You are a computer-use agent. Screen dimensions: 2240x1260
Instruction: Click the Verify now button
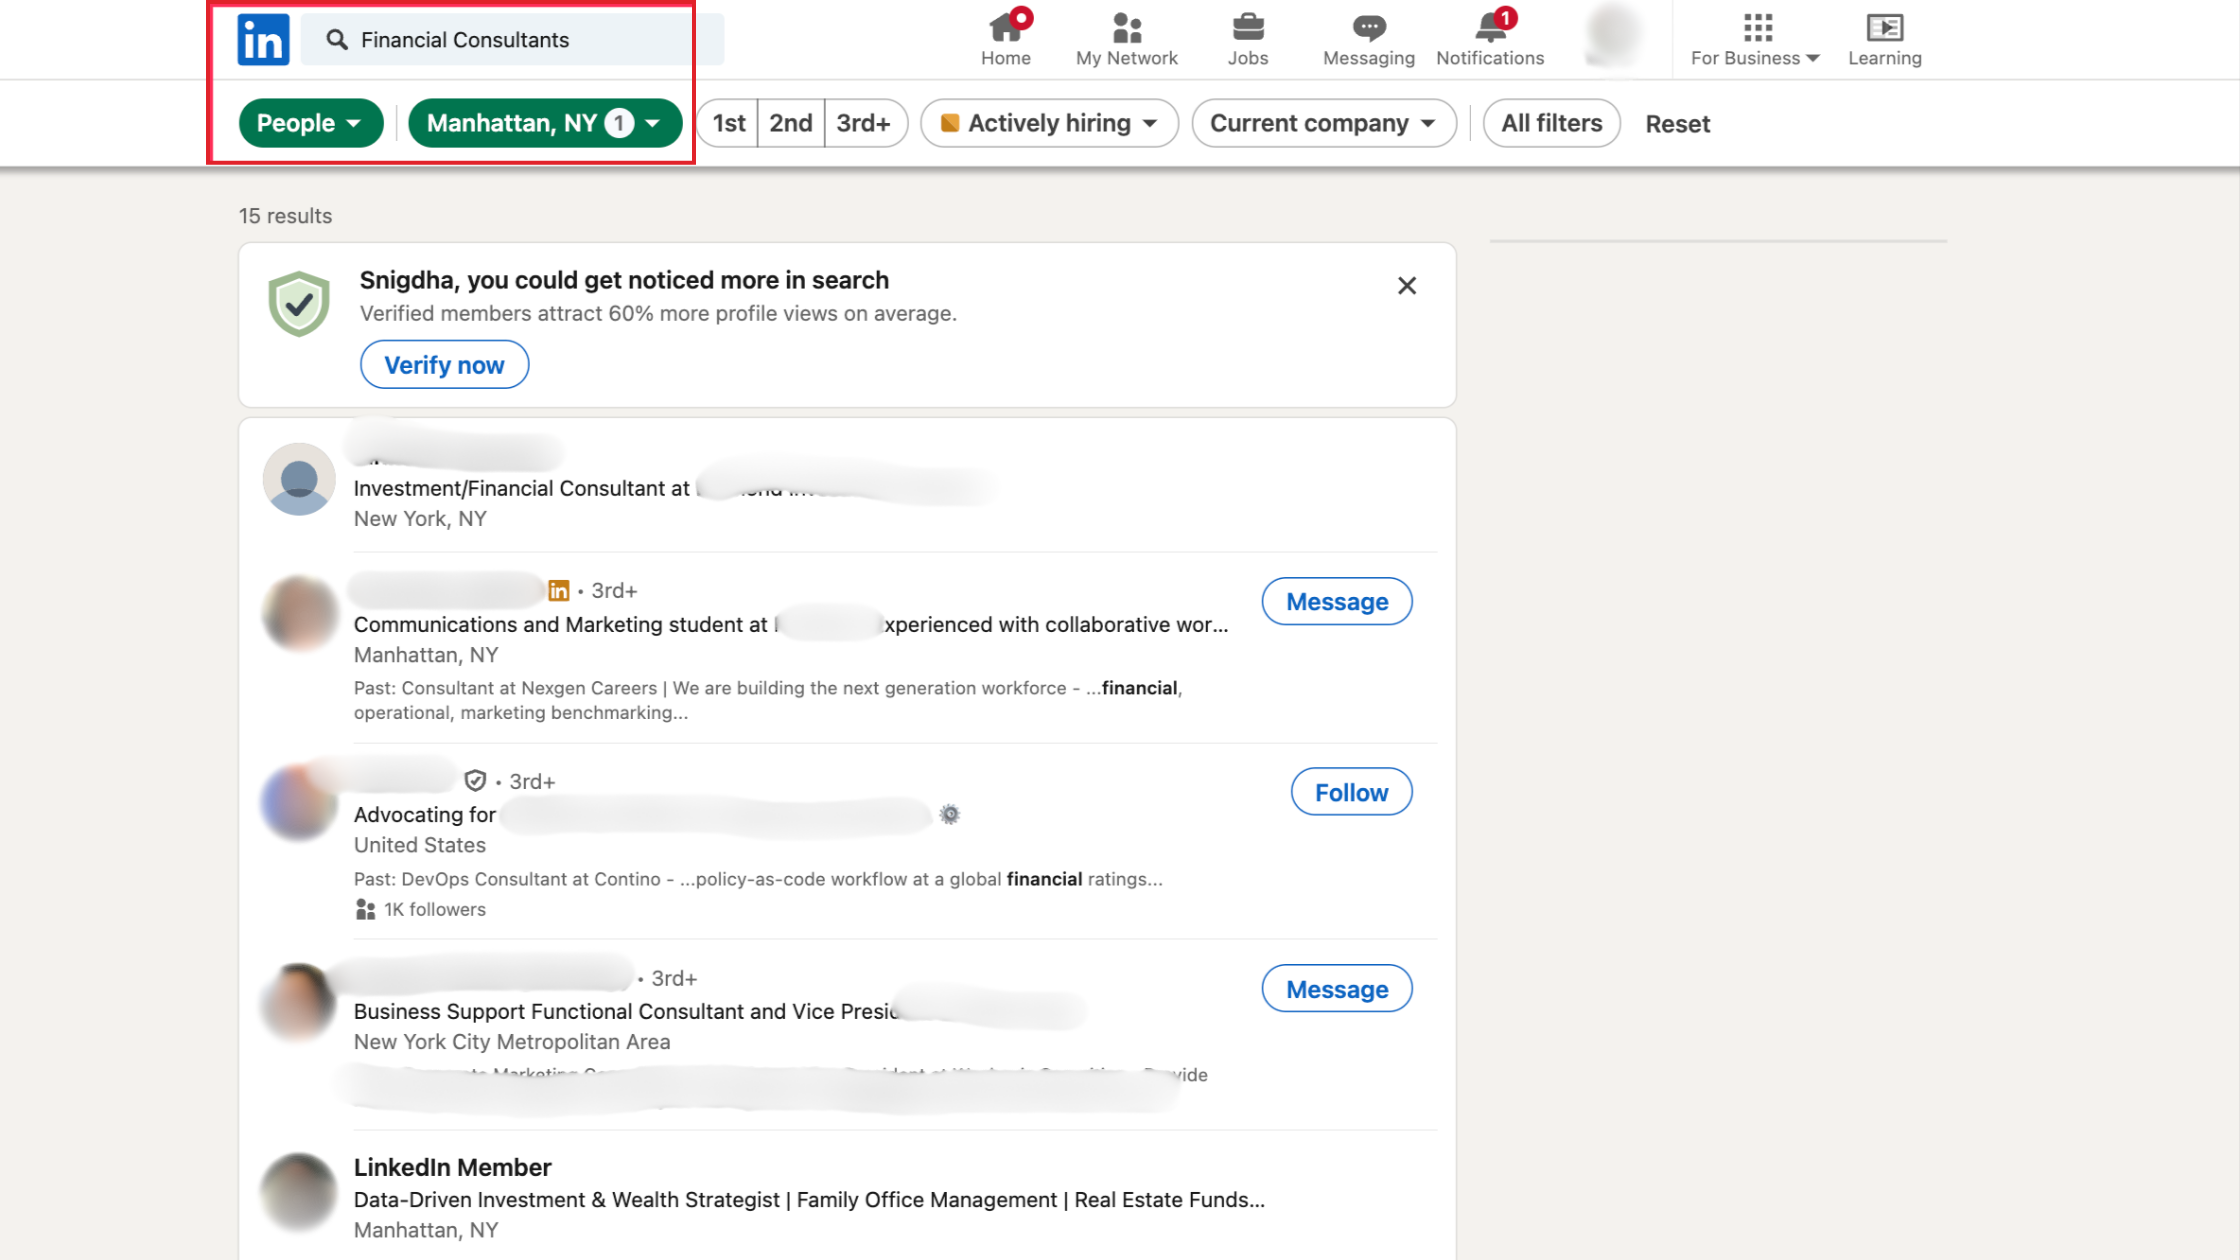[x=444, y=365]
